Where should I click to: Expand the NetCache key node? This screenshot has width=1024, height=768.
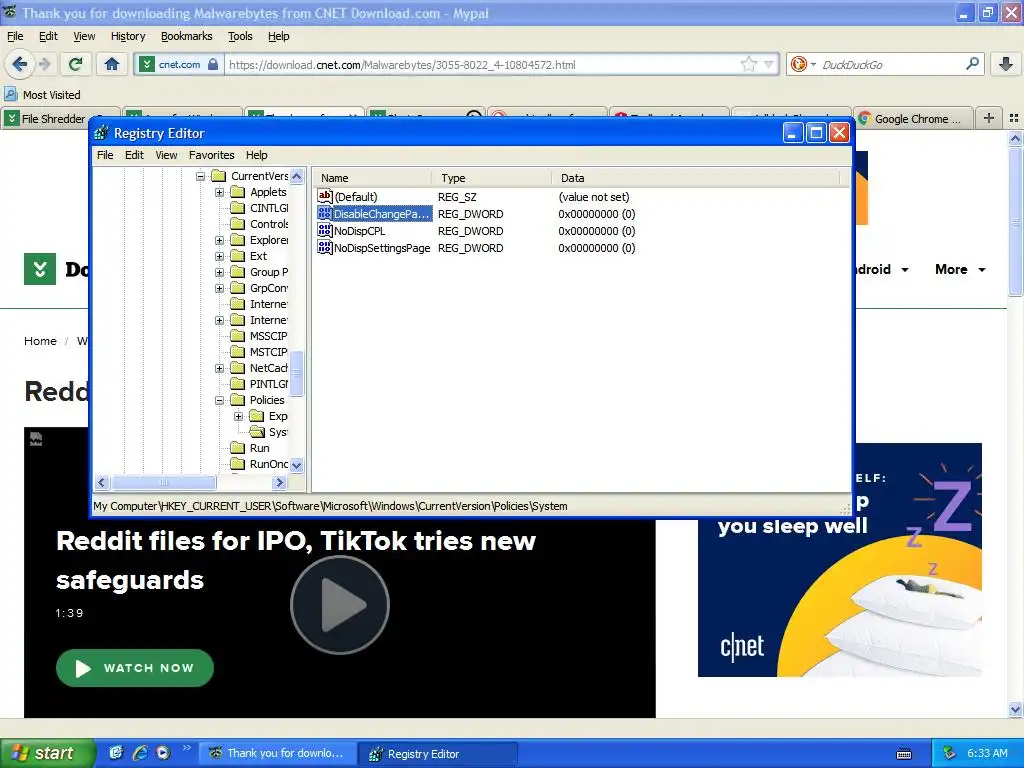tap(219, 368)
